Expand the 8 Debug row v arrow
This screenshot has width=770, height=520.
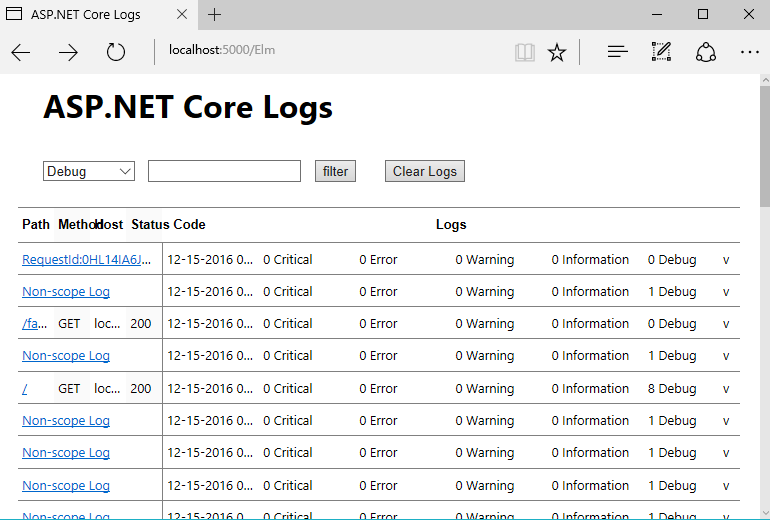(x=726, y=389)
